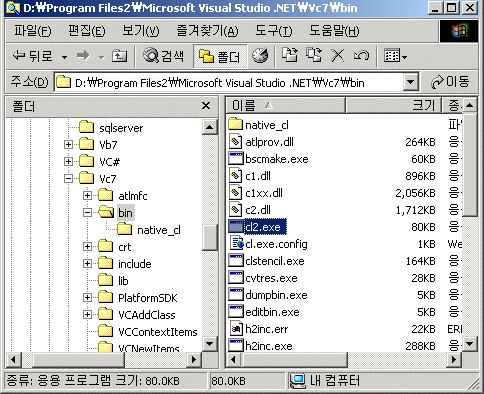Click the address bar path field
This screenshot has height=394, width=484.
coord(229,82)
